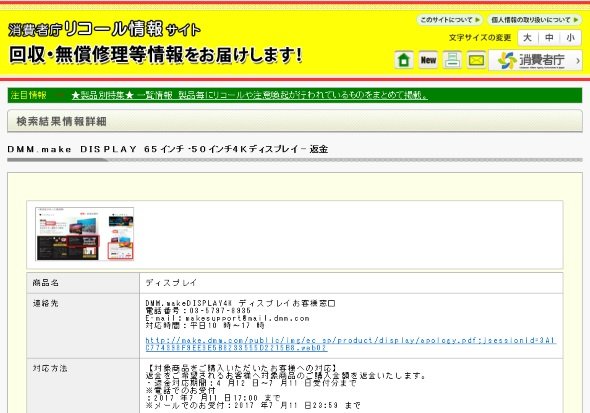
Task: Open the 製品別特集 featured info link
Action: (249, 95)
